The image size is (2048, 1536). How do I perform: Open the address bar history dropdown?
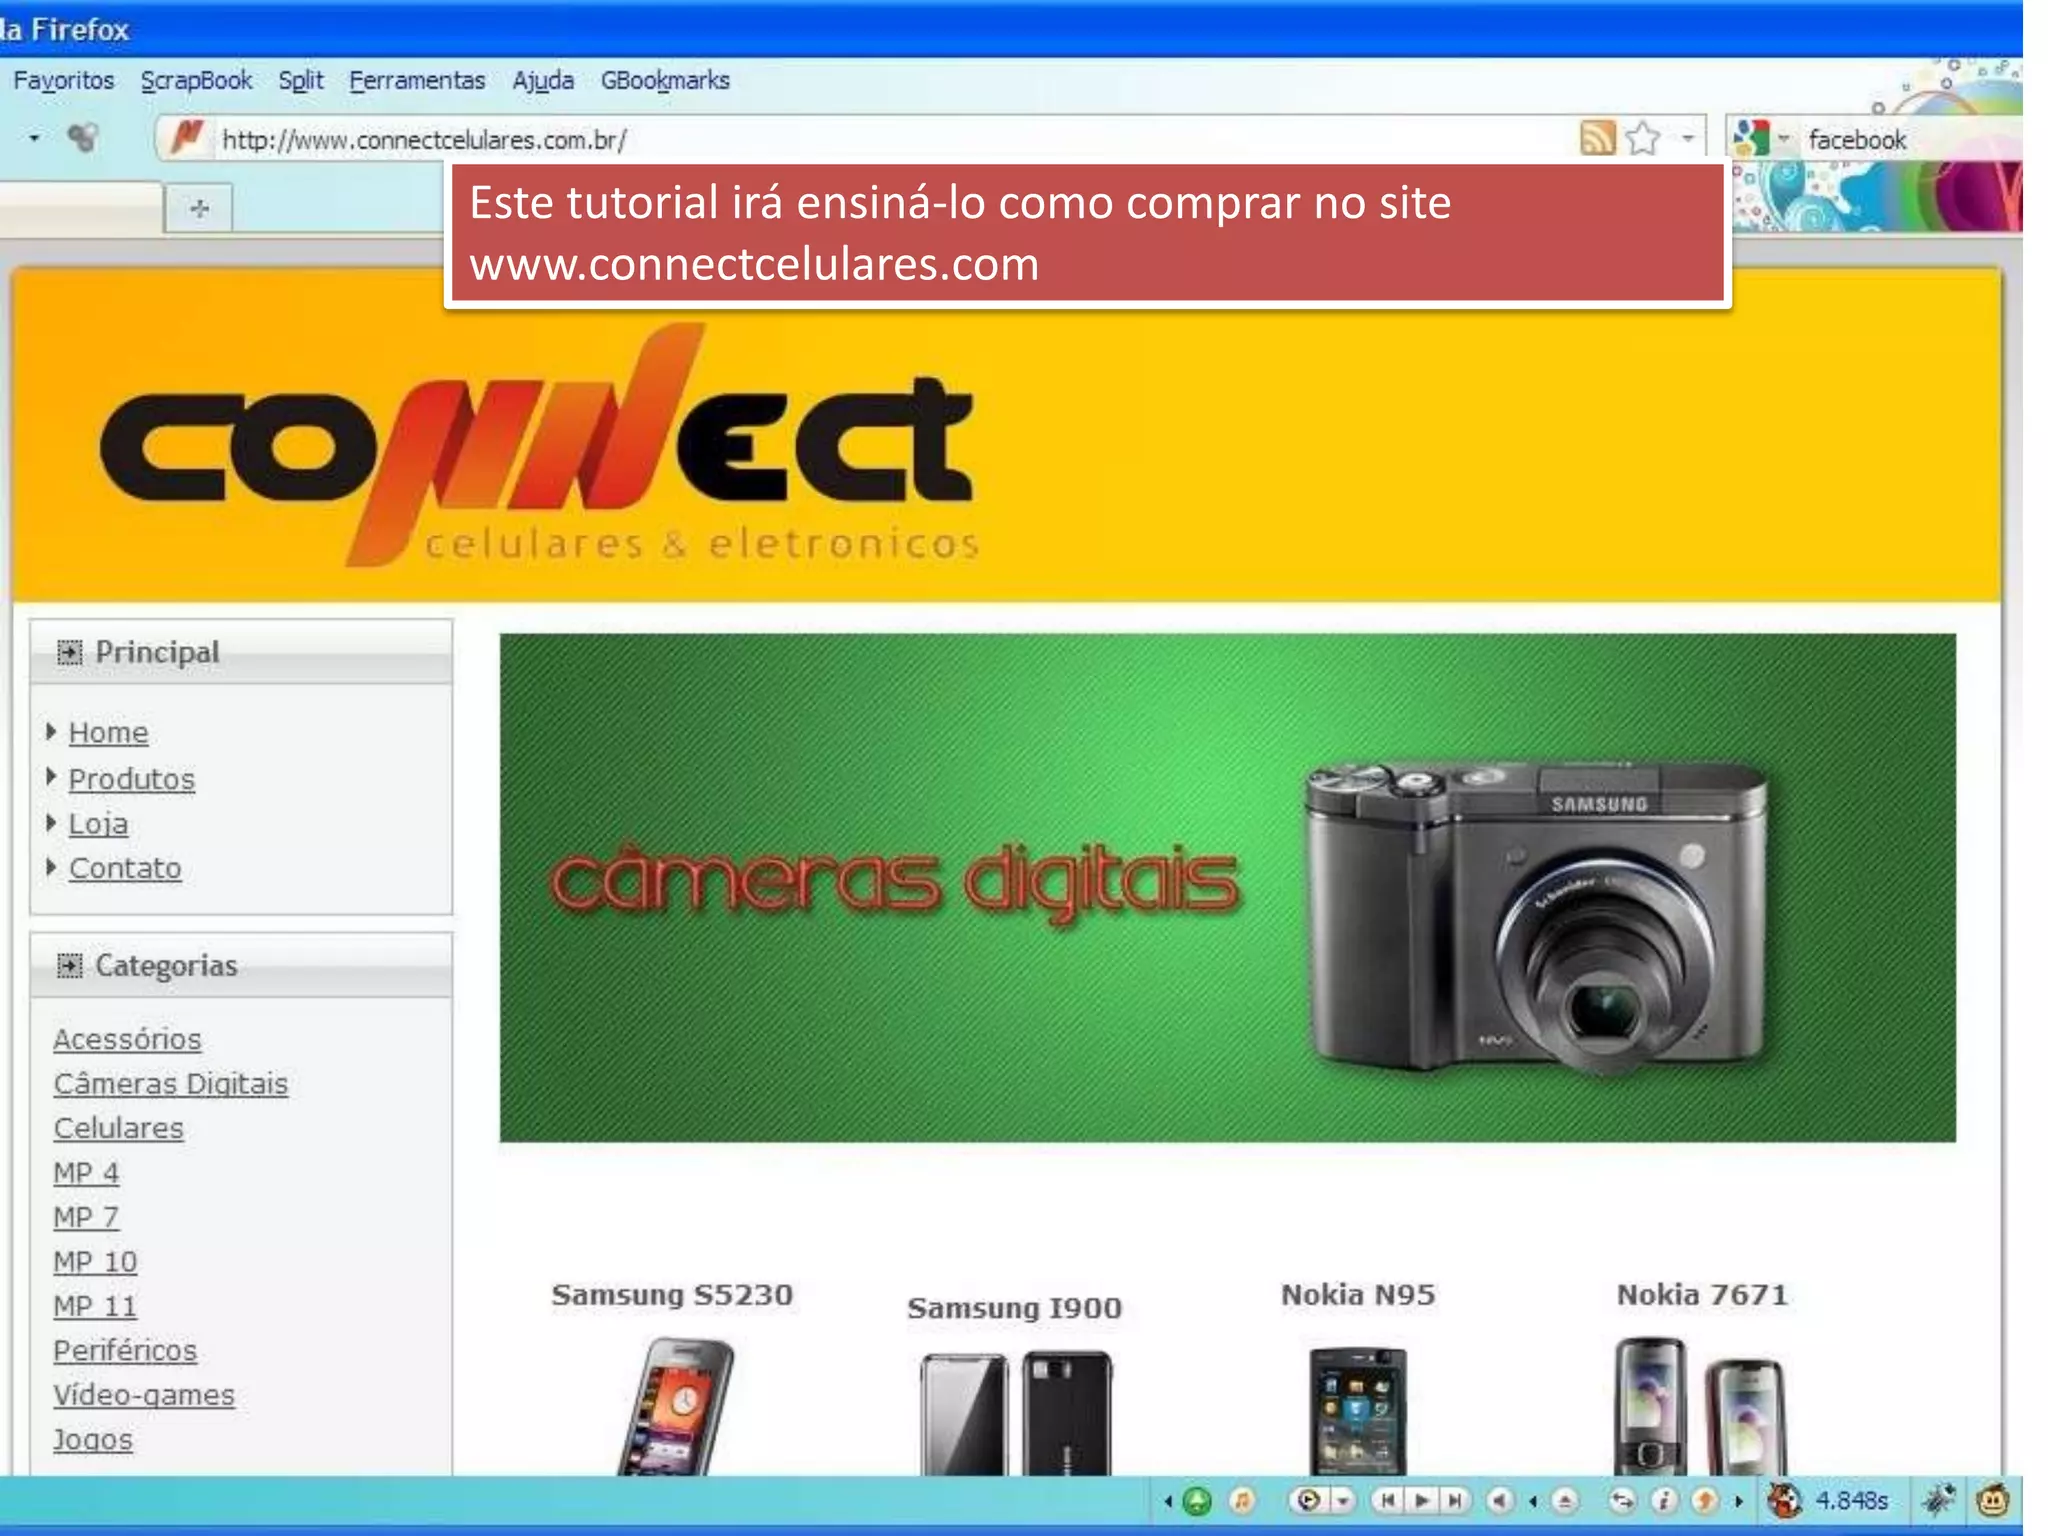pyautogui.click(x=1688, y=138)
